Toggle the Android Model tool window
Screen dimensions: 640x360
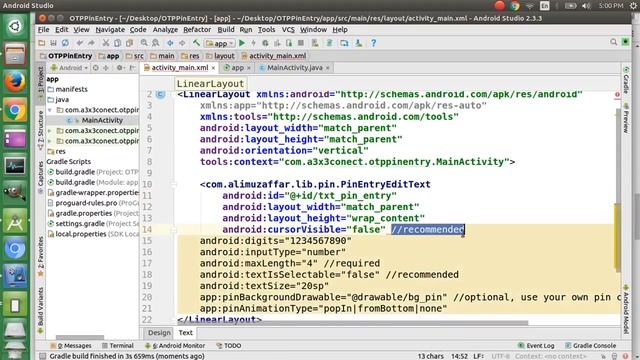click(x=626, y=309)
